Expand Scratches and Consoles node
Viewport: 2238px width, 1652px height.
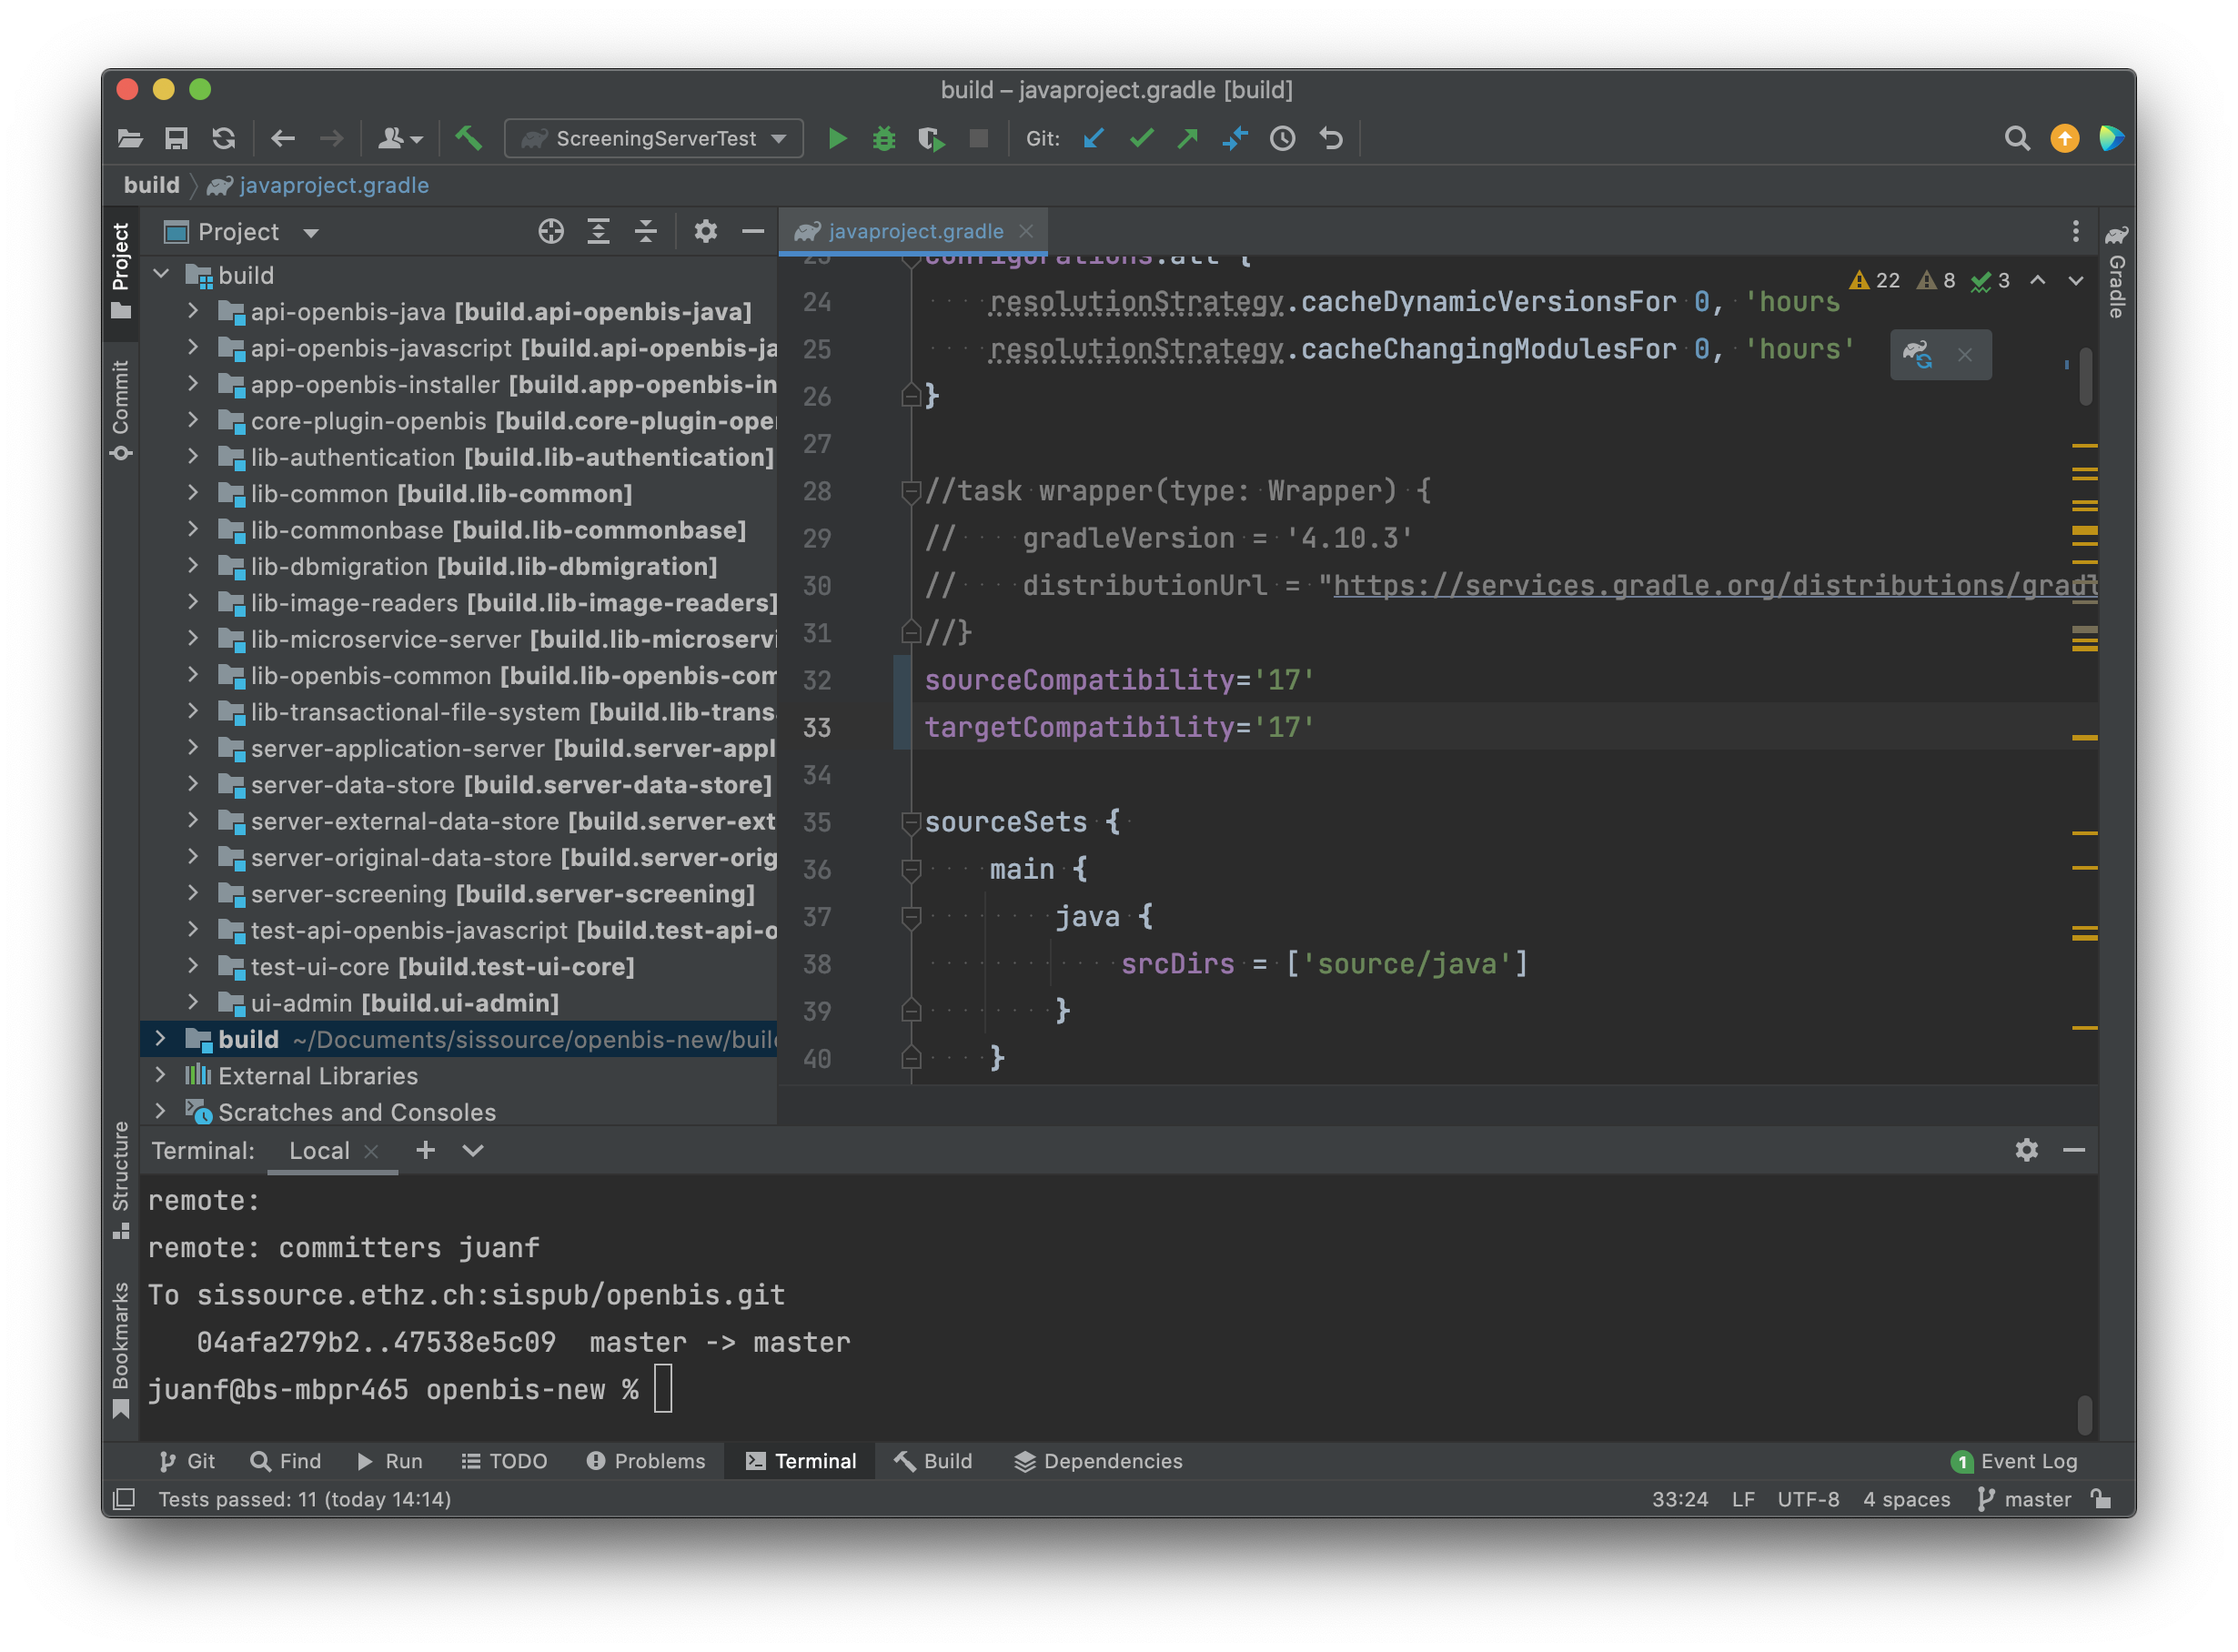click(160, 1112)
